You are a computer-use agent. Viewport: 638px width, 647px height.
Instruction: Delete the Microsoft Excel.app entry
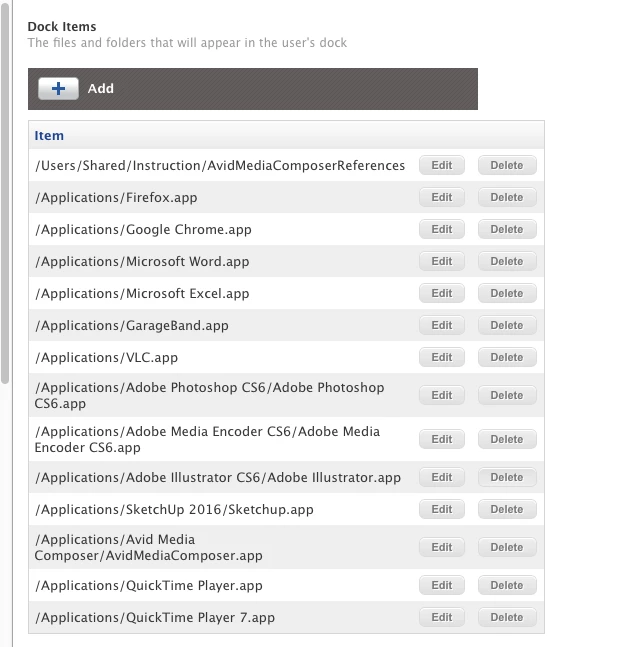(507, 293)
